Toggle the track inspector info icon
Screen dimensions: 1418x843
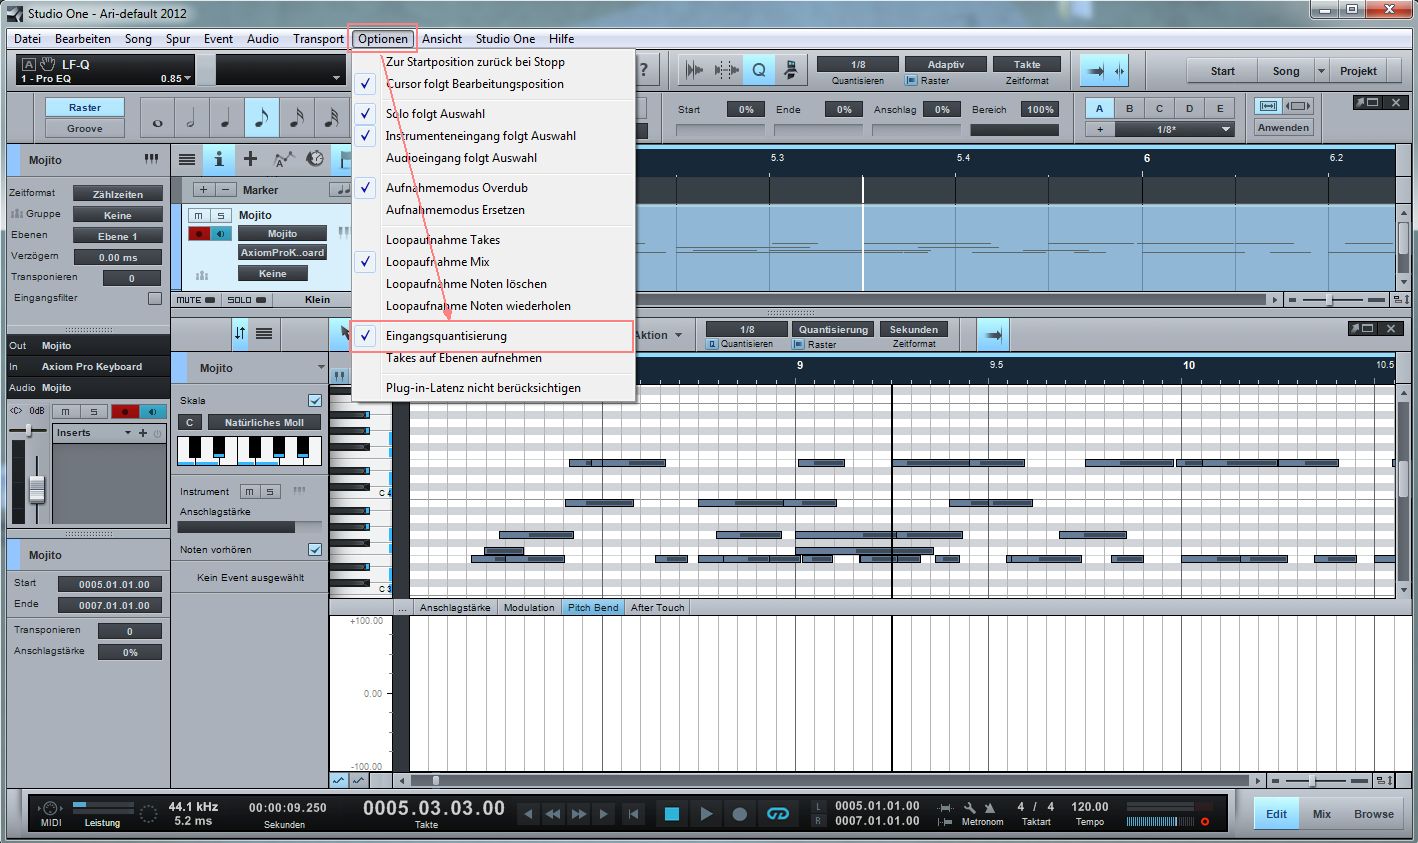218,159
